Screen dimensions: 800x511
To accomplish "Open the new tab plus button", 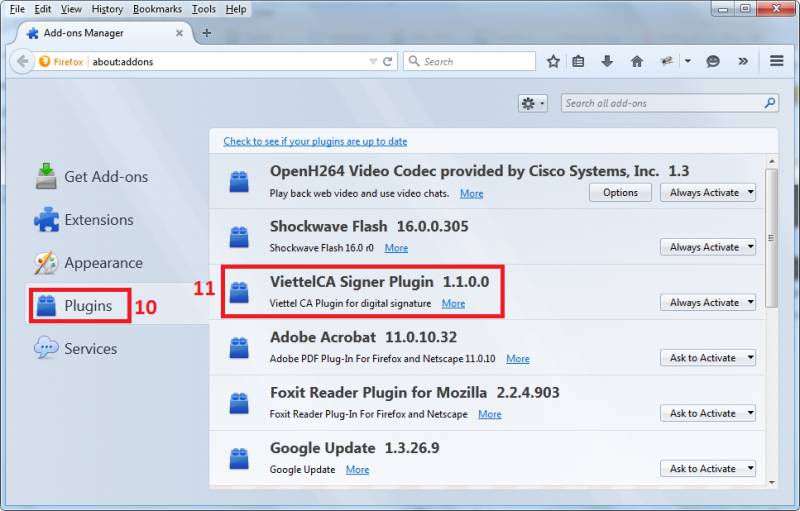I will click(207, 33).
